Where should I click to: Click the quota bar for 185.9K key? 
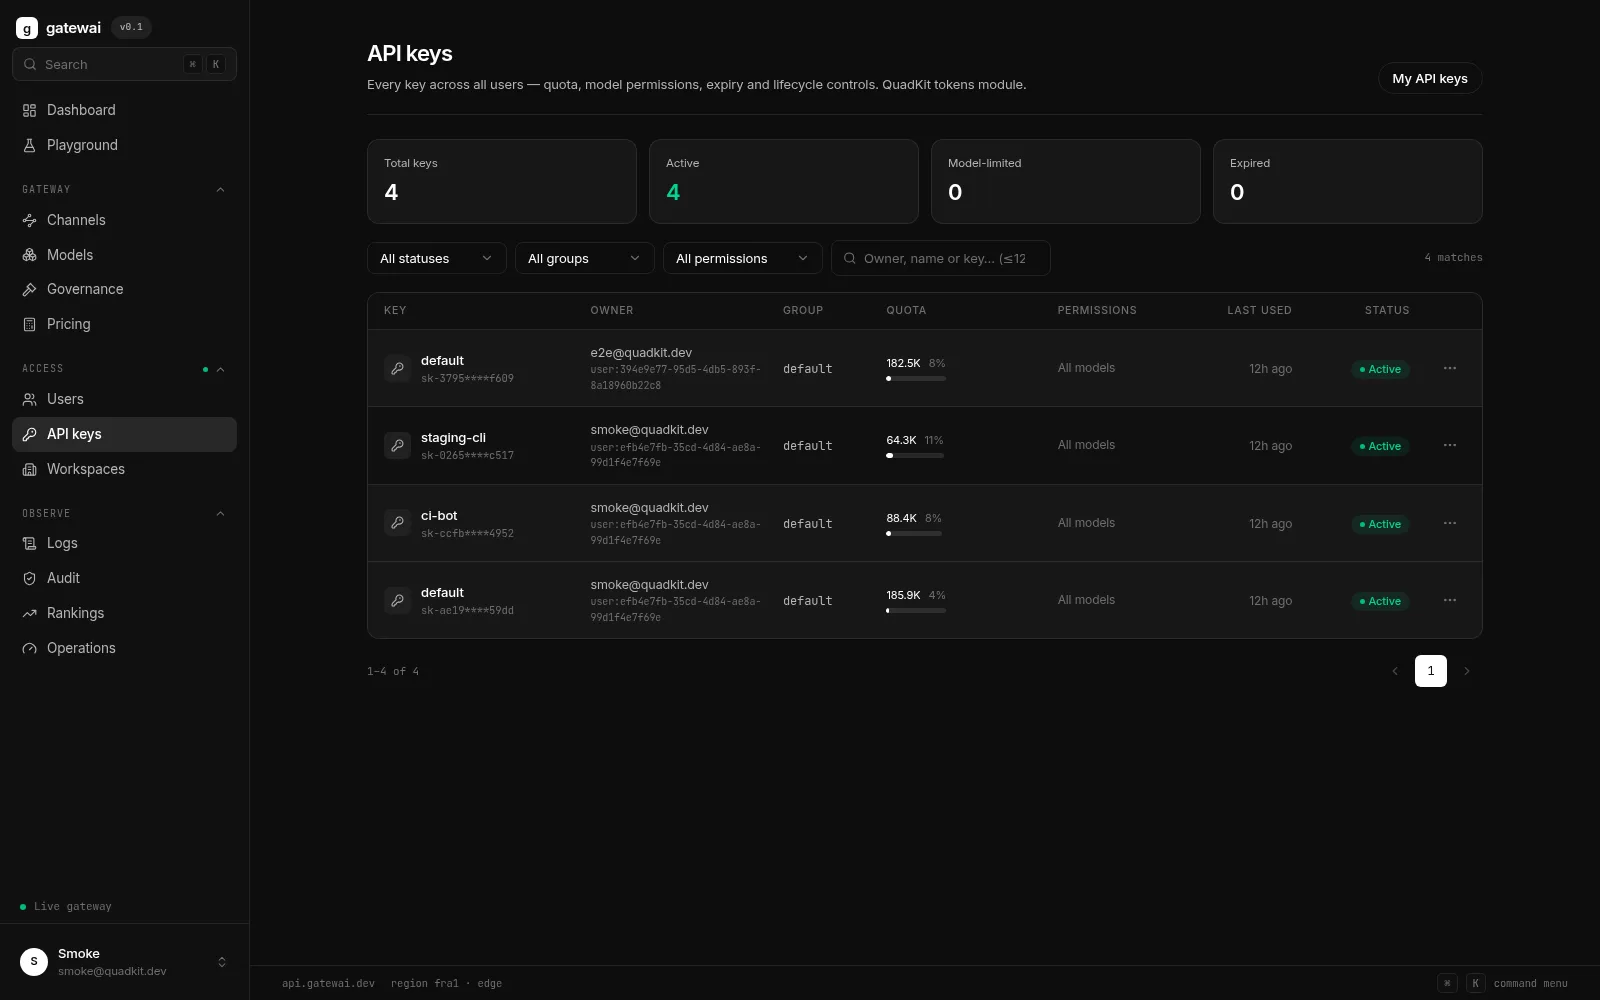click(916, 611)
